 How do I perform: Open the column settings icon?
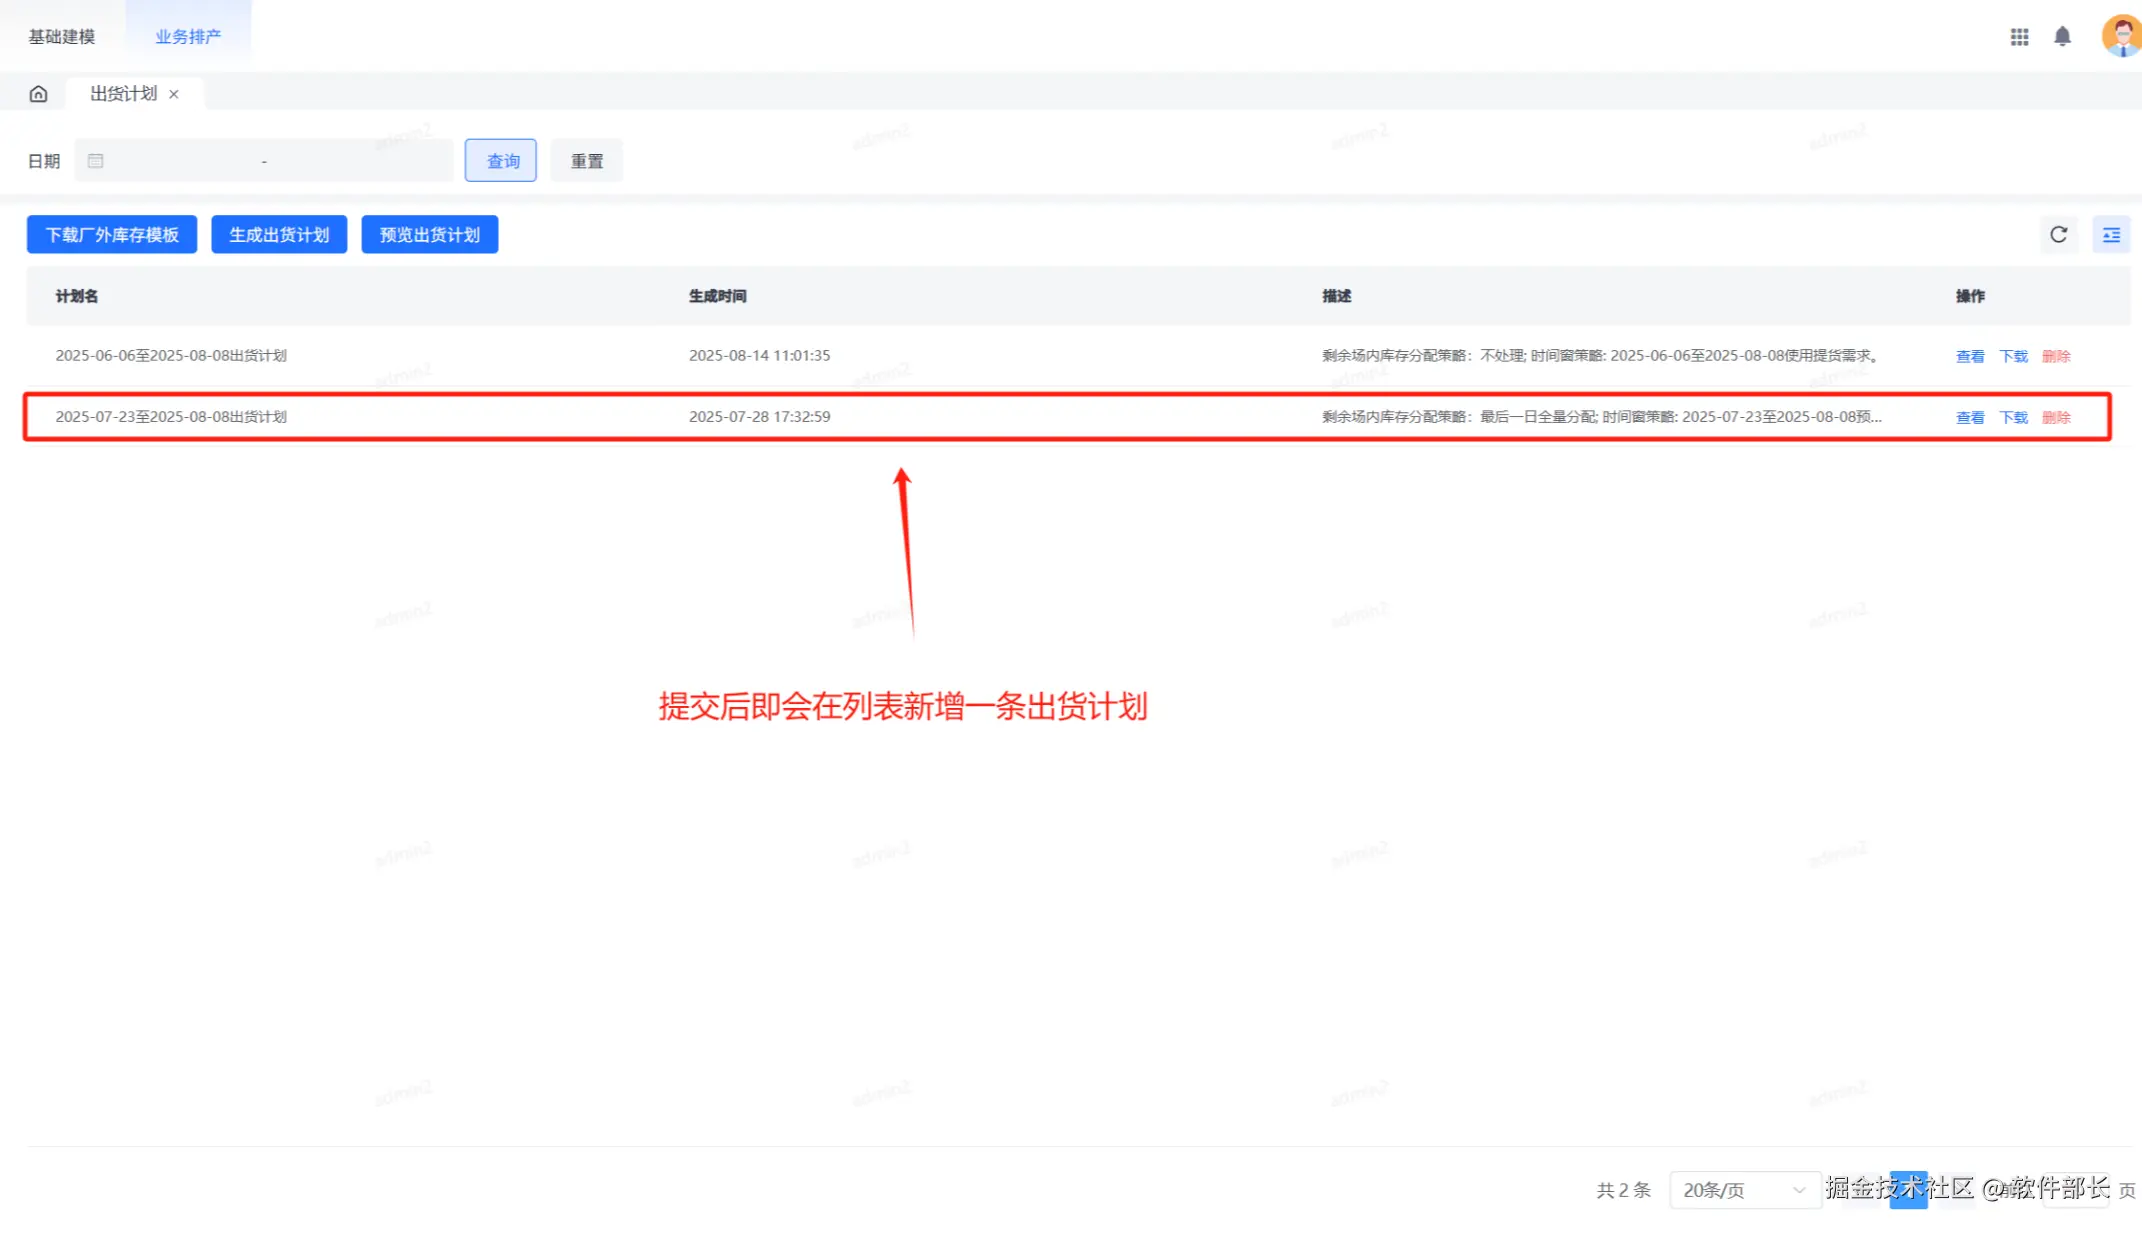pos(2111,235)
